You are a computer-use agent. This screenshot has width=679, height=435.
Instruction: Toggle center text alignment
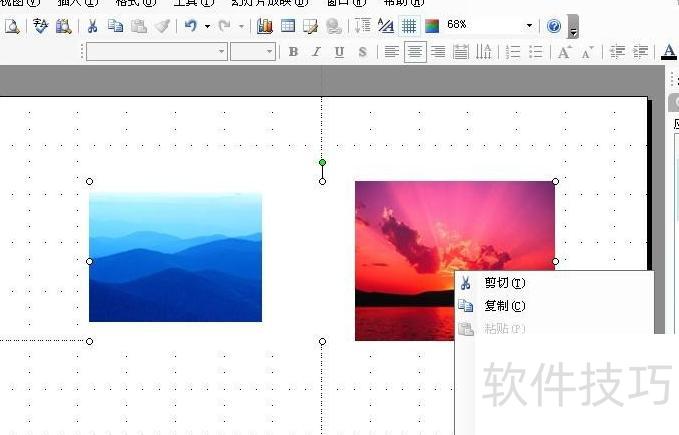tap(415, 52)
